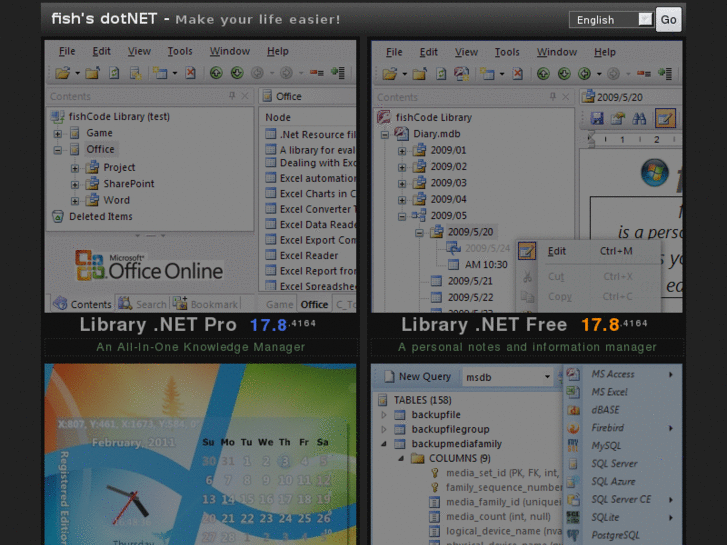This screenshot has width=727, height=545.
Task: Open the Library .NET Pro title link
Action: (158, 325)
